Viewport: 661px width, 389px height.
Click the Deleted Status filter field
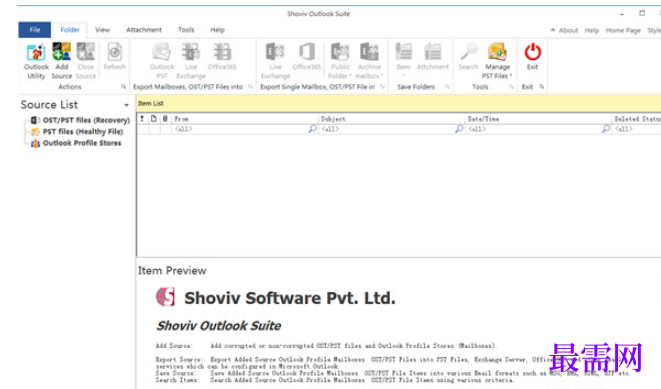click(x=637, y=129)
